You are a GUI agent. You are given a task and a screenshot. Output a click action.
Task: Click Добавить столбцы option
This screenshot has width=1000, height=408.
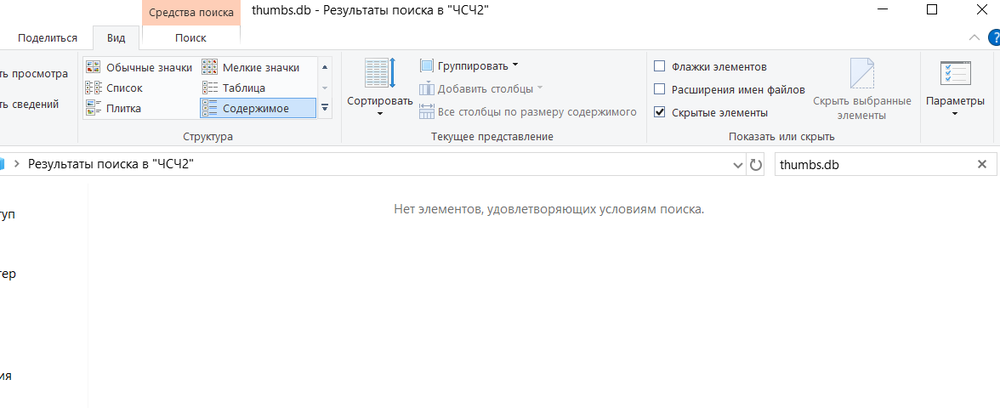click(482, 89)
